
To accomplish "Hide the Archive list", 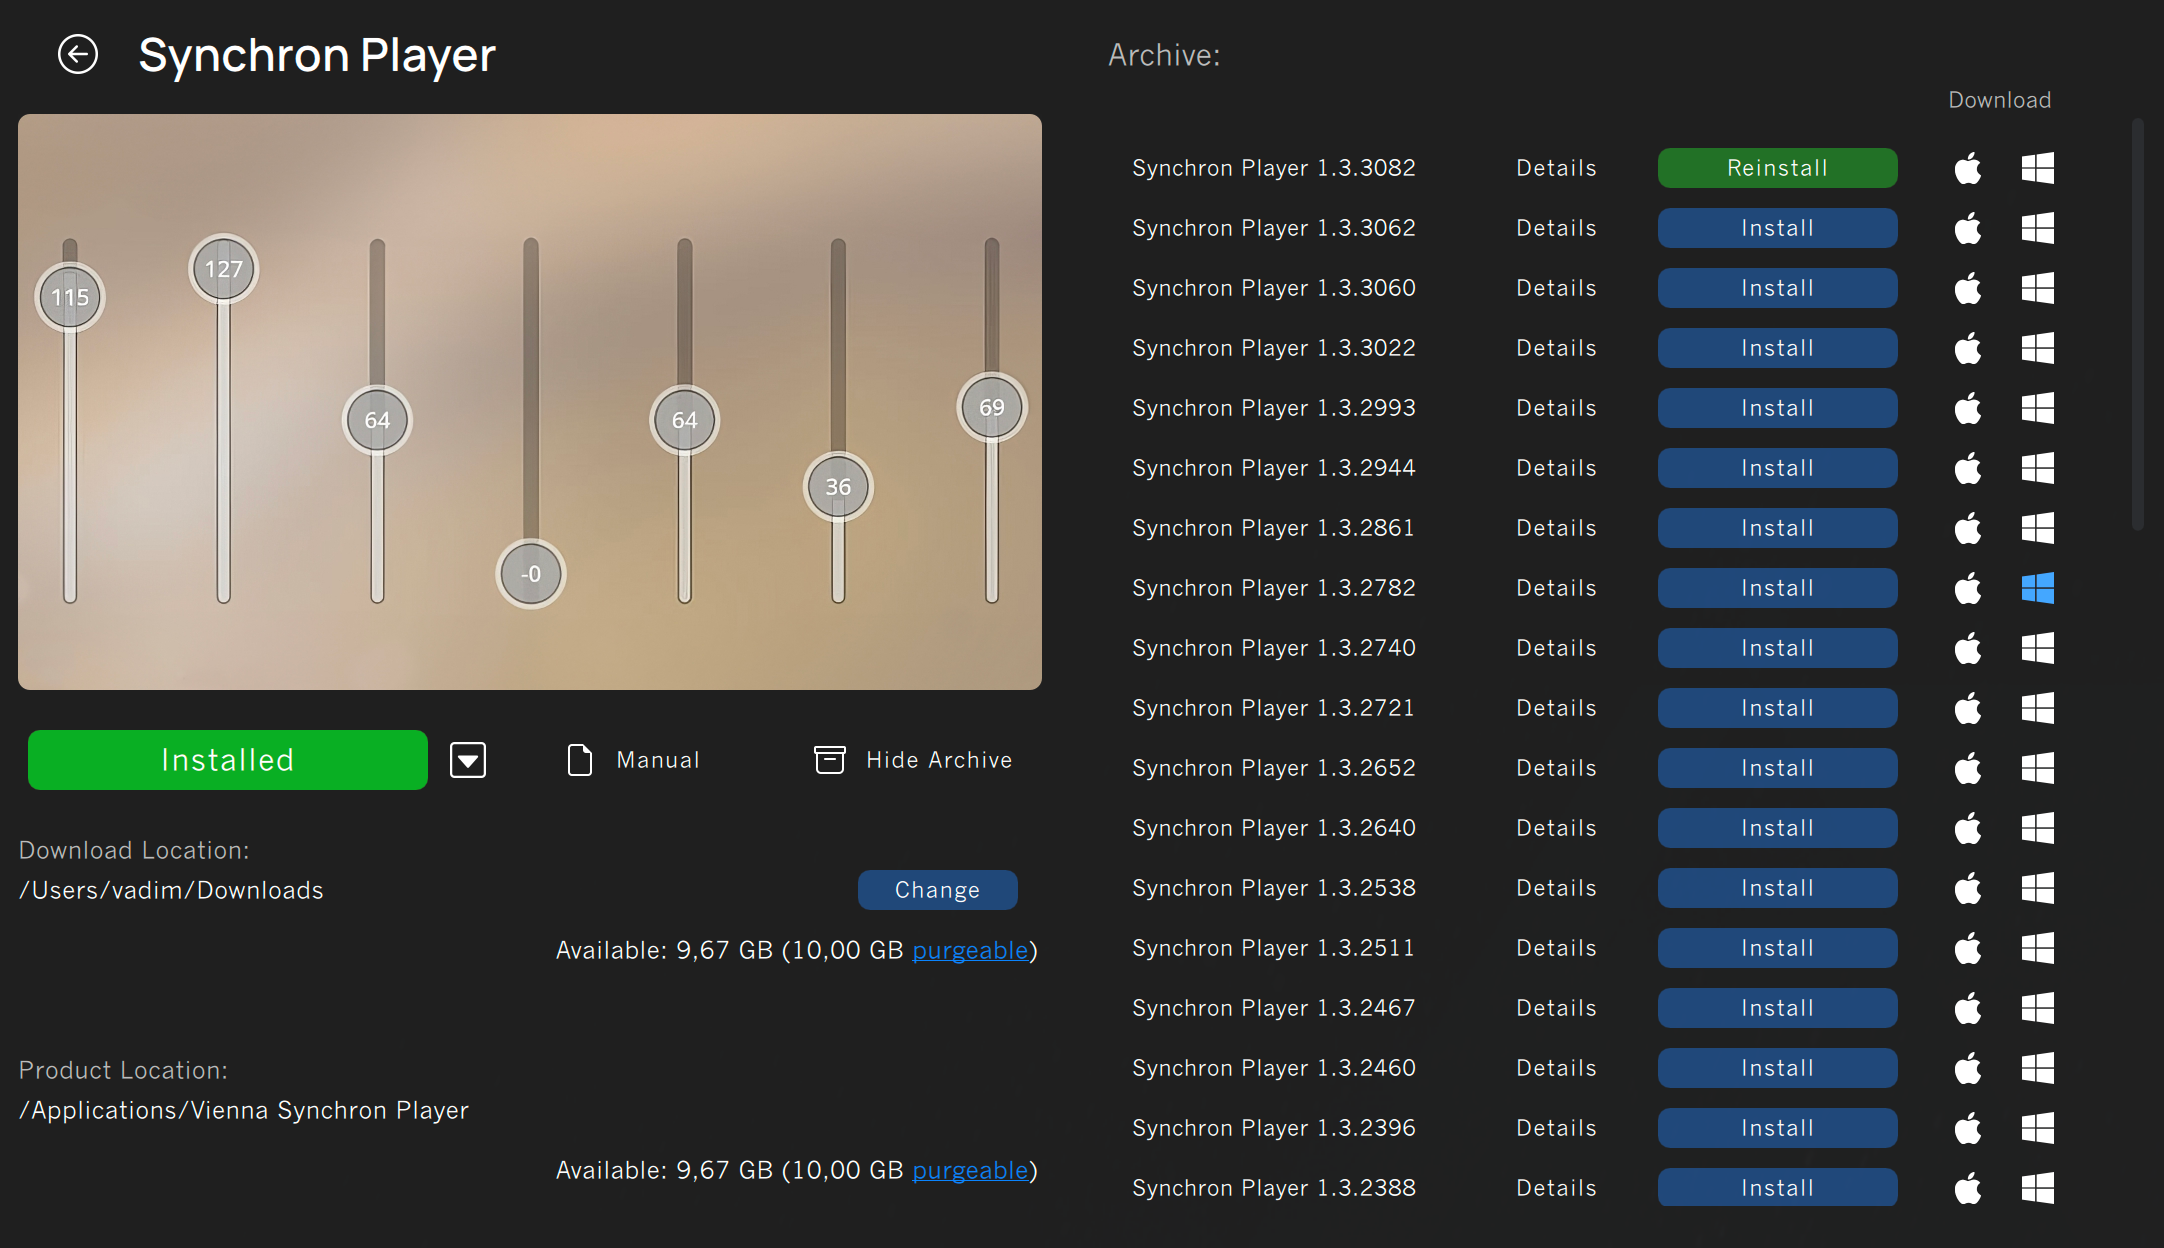I will tap(913, 760).
